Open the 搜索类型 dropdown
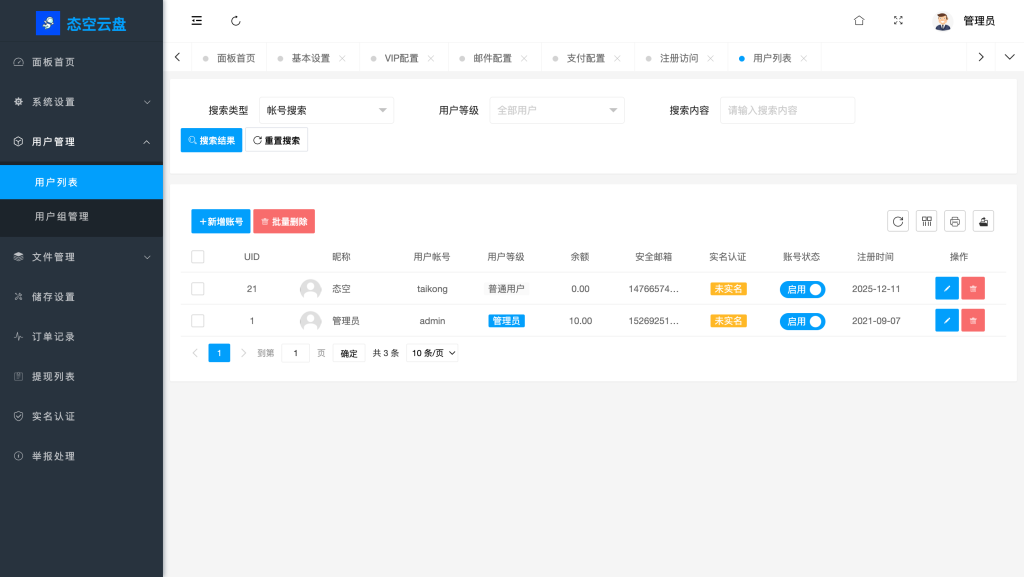Viewport: 1024px width, 577px height. [x=326, y=110]
